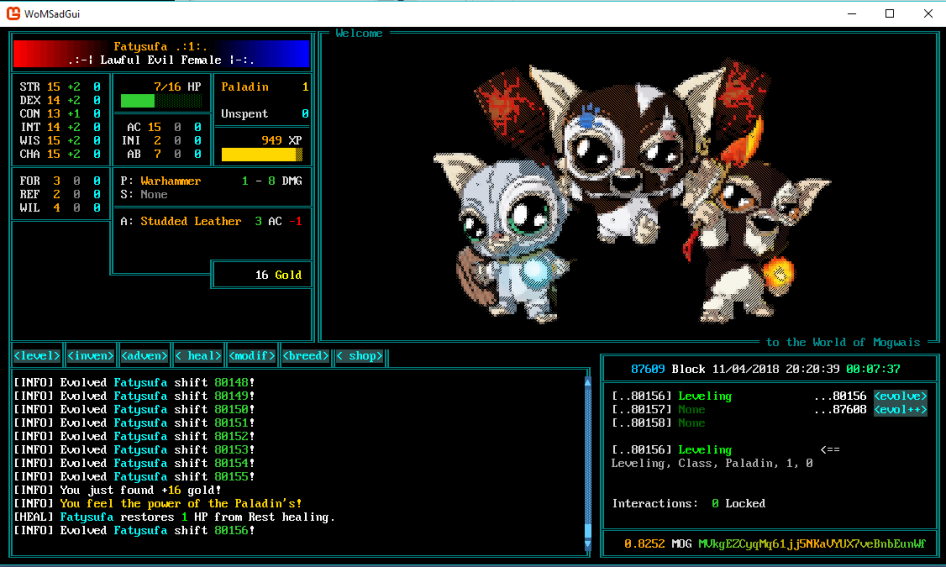The image size is (946, 567).
Task: Open the <modif> button
Action: [x=252, y=356]
